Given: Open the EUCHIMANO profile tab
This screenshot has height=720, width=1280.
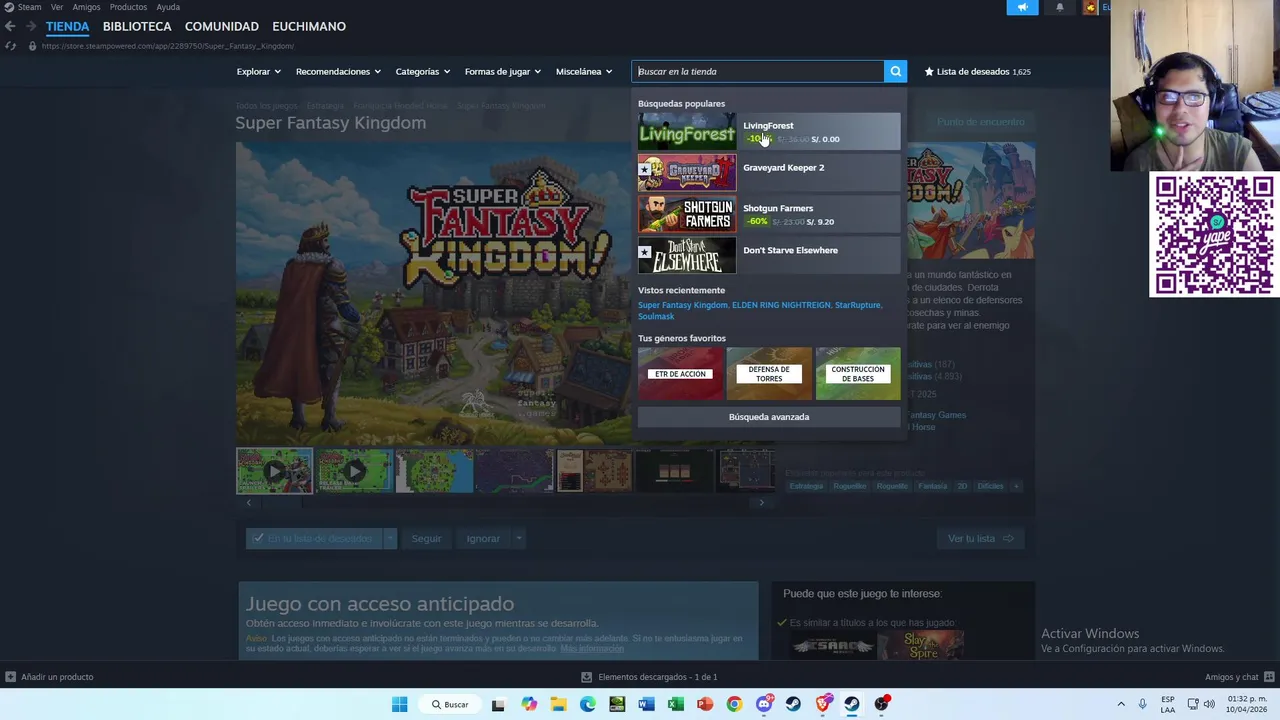Looking at the screenshot, I should pyautogui.click(x=309, y=26).
